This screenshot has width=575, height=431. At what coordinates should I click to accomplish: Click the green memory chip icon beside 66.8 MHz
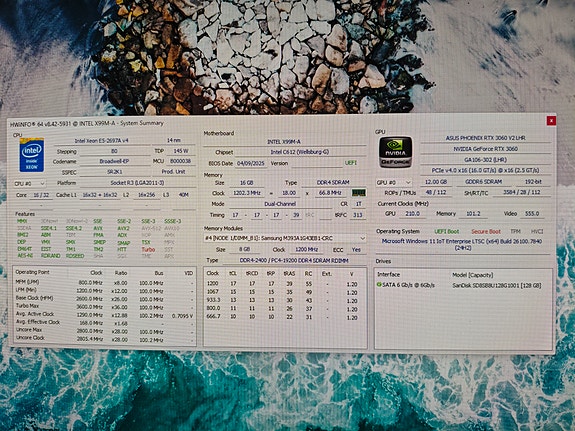(x=359, y=193)
